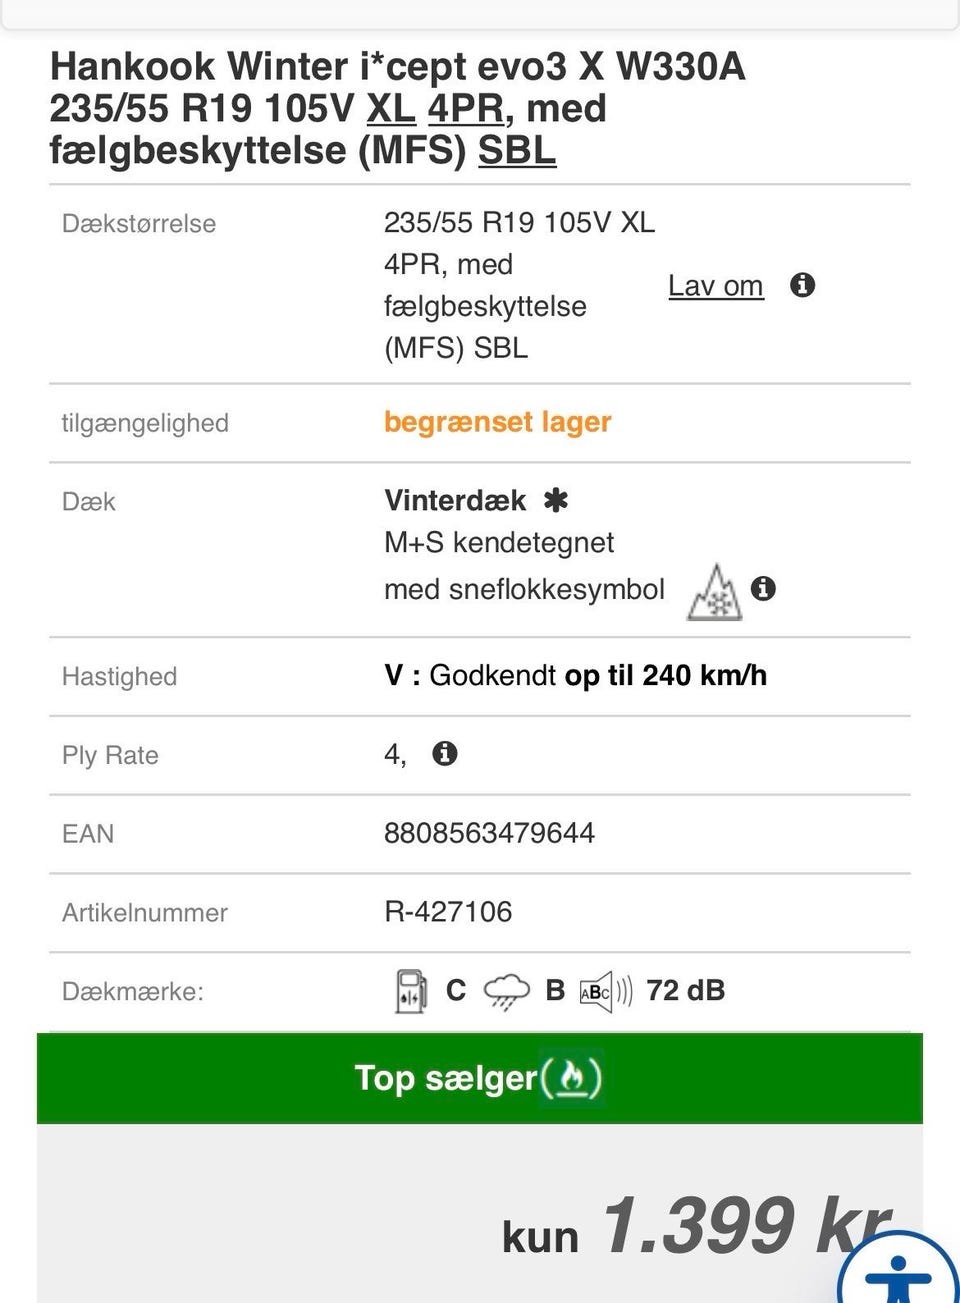Click the wet grip rain cloud icon
This screenshot has width=960, height=1303.
[x=506, y=992]
